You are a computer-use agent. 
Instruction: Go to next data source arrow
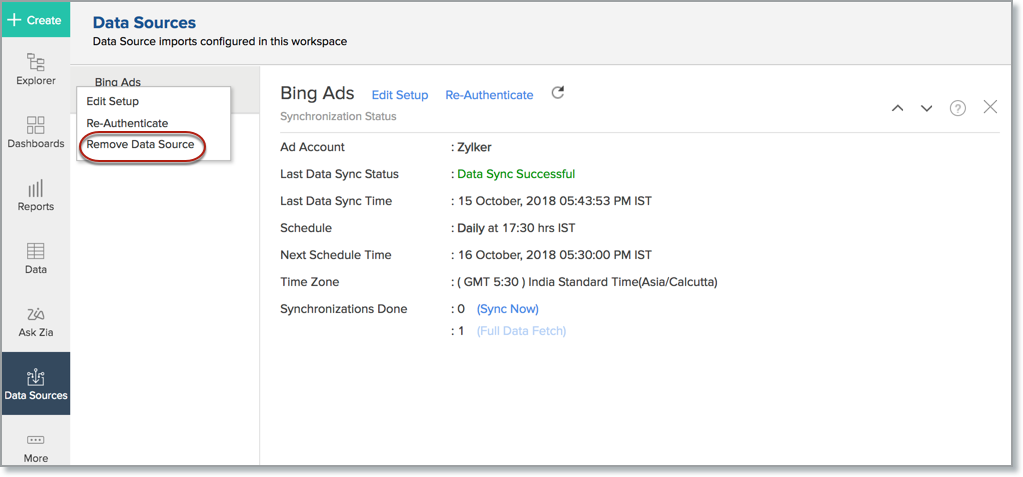[x=926, y=108]
